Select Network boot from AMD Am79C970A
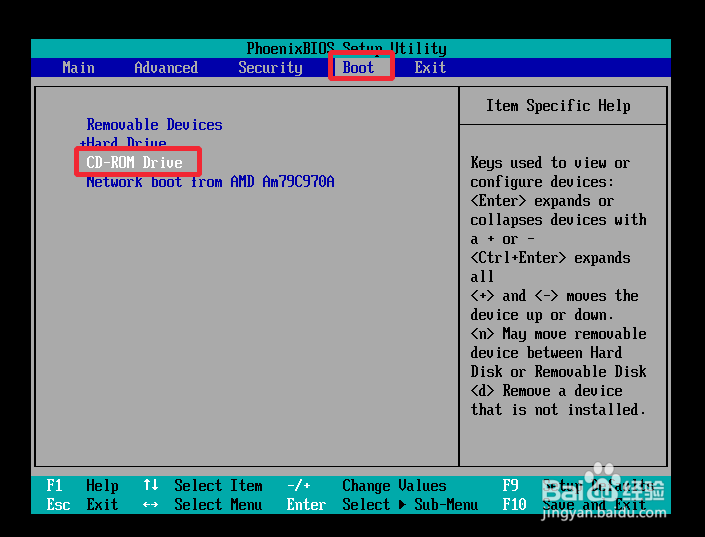This screenshot has height=537, width=705. 210,182
